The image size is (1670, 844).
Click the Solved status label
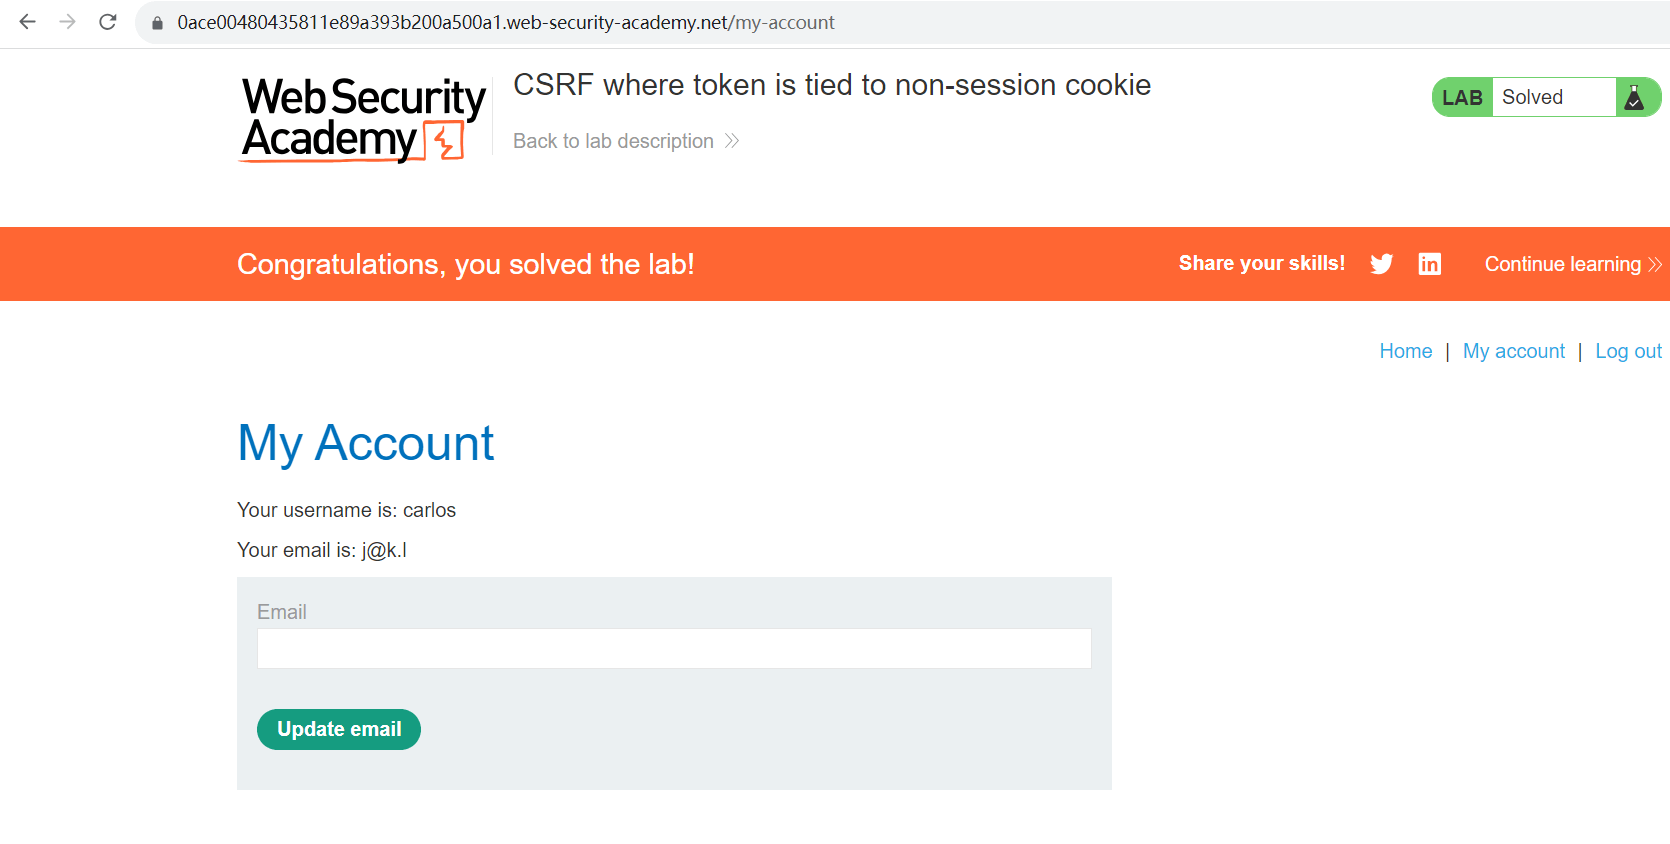(1532, 97)
